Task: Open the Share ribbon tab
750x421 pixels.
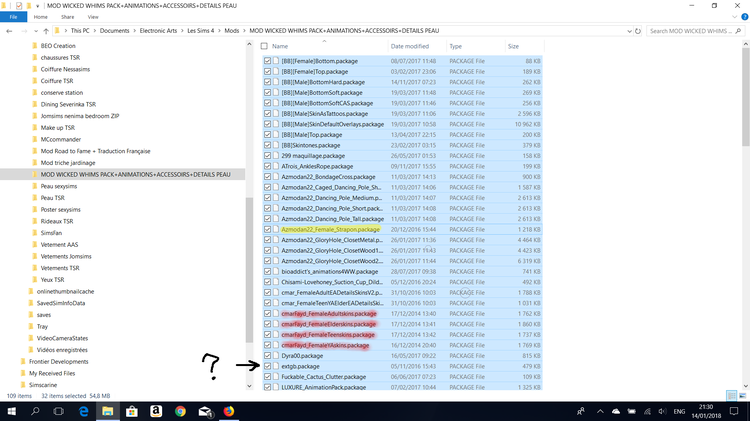Action: click(x=67, y=17)
